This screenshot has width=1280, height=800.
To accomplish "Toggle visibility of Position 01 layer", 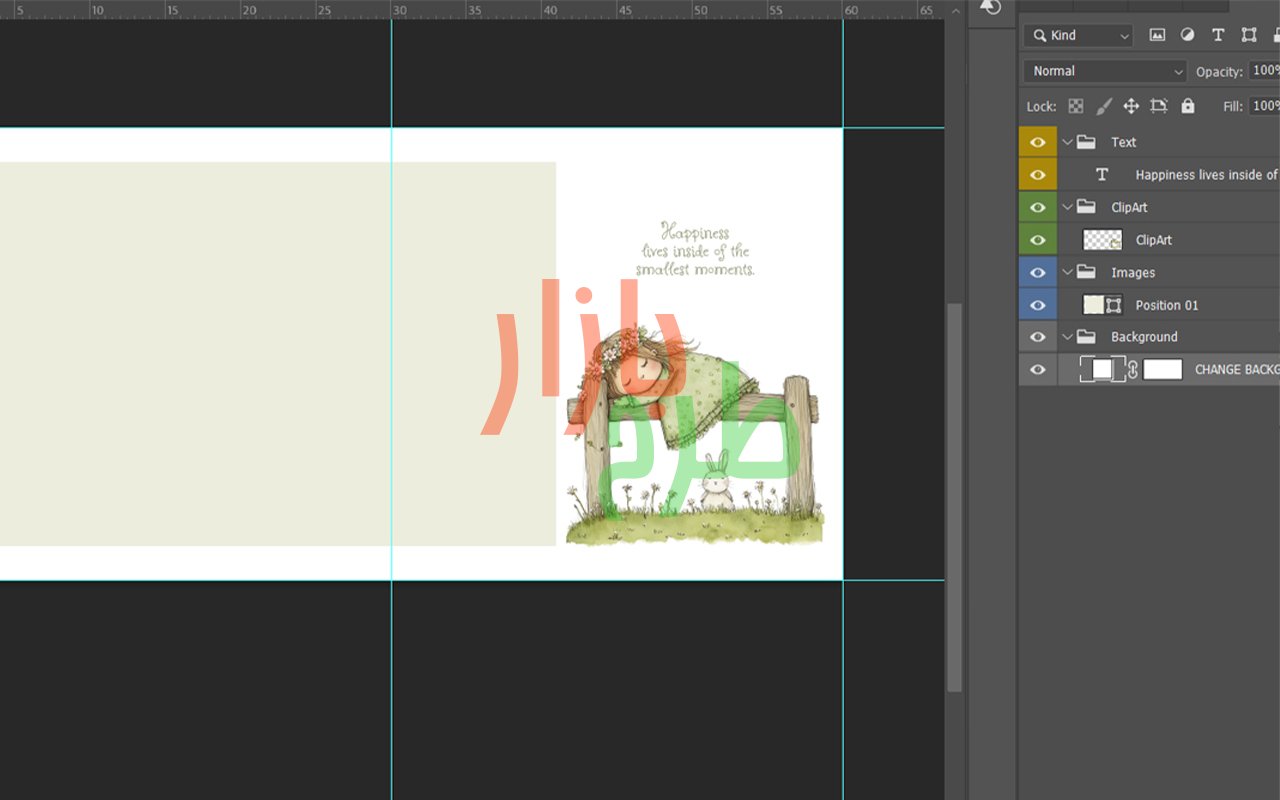I will [1038, 305].
